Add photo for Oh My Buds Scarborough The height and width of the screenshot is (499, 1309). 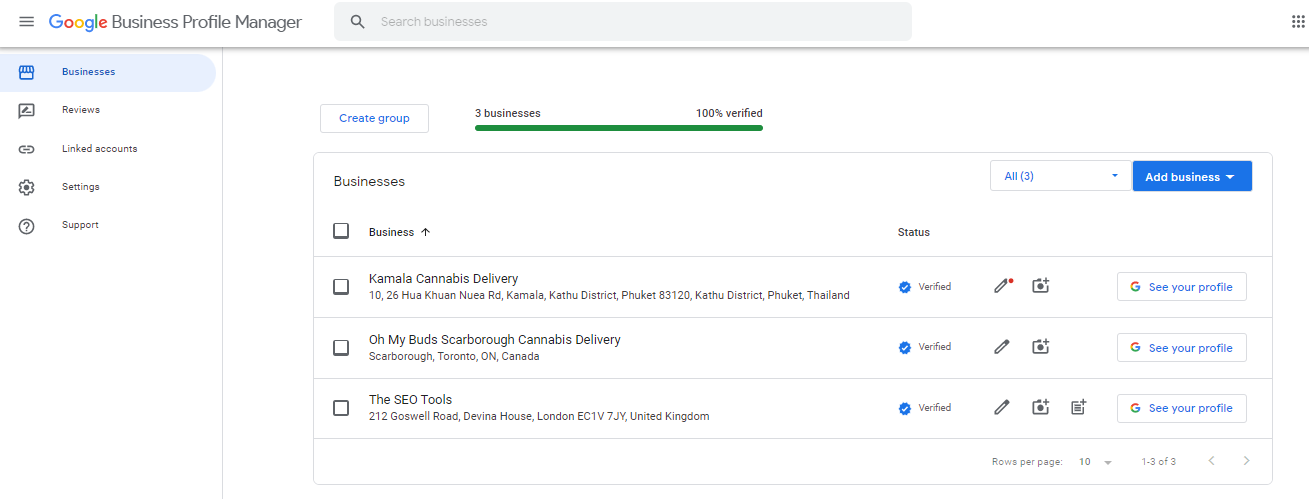[x=1041, y=347]
